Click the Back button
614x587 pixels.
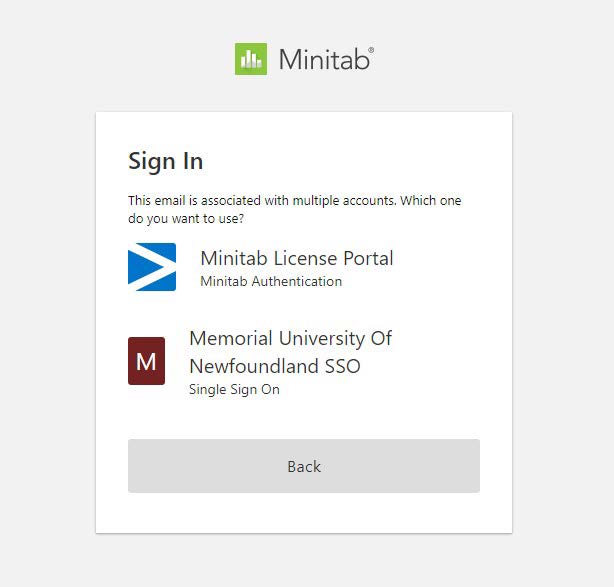pos(304,466)
